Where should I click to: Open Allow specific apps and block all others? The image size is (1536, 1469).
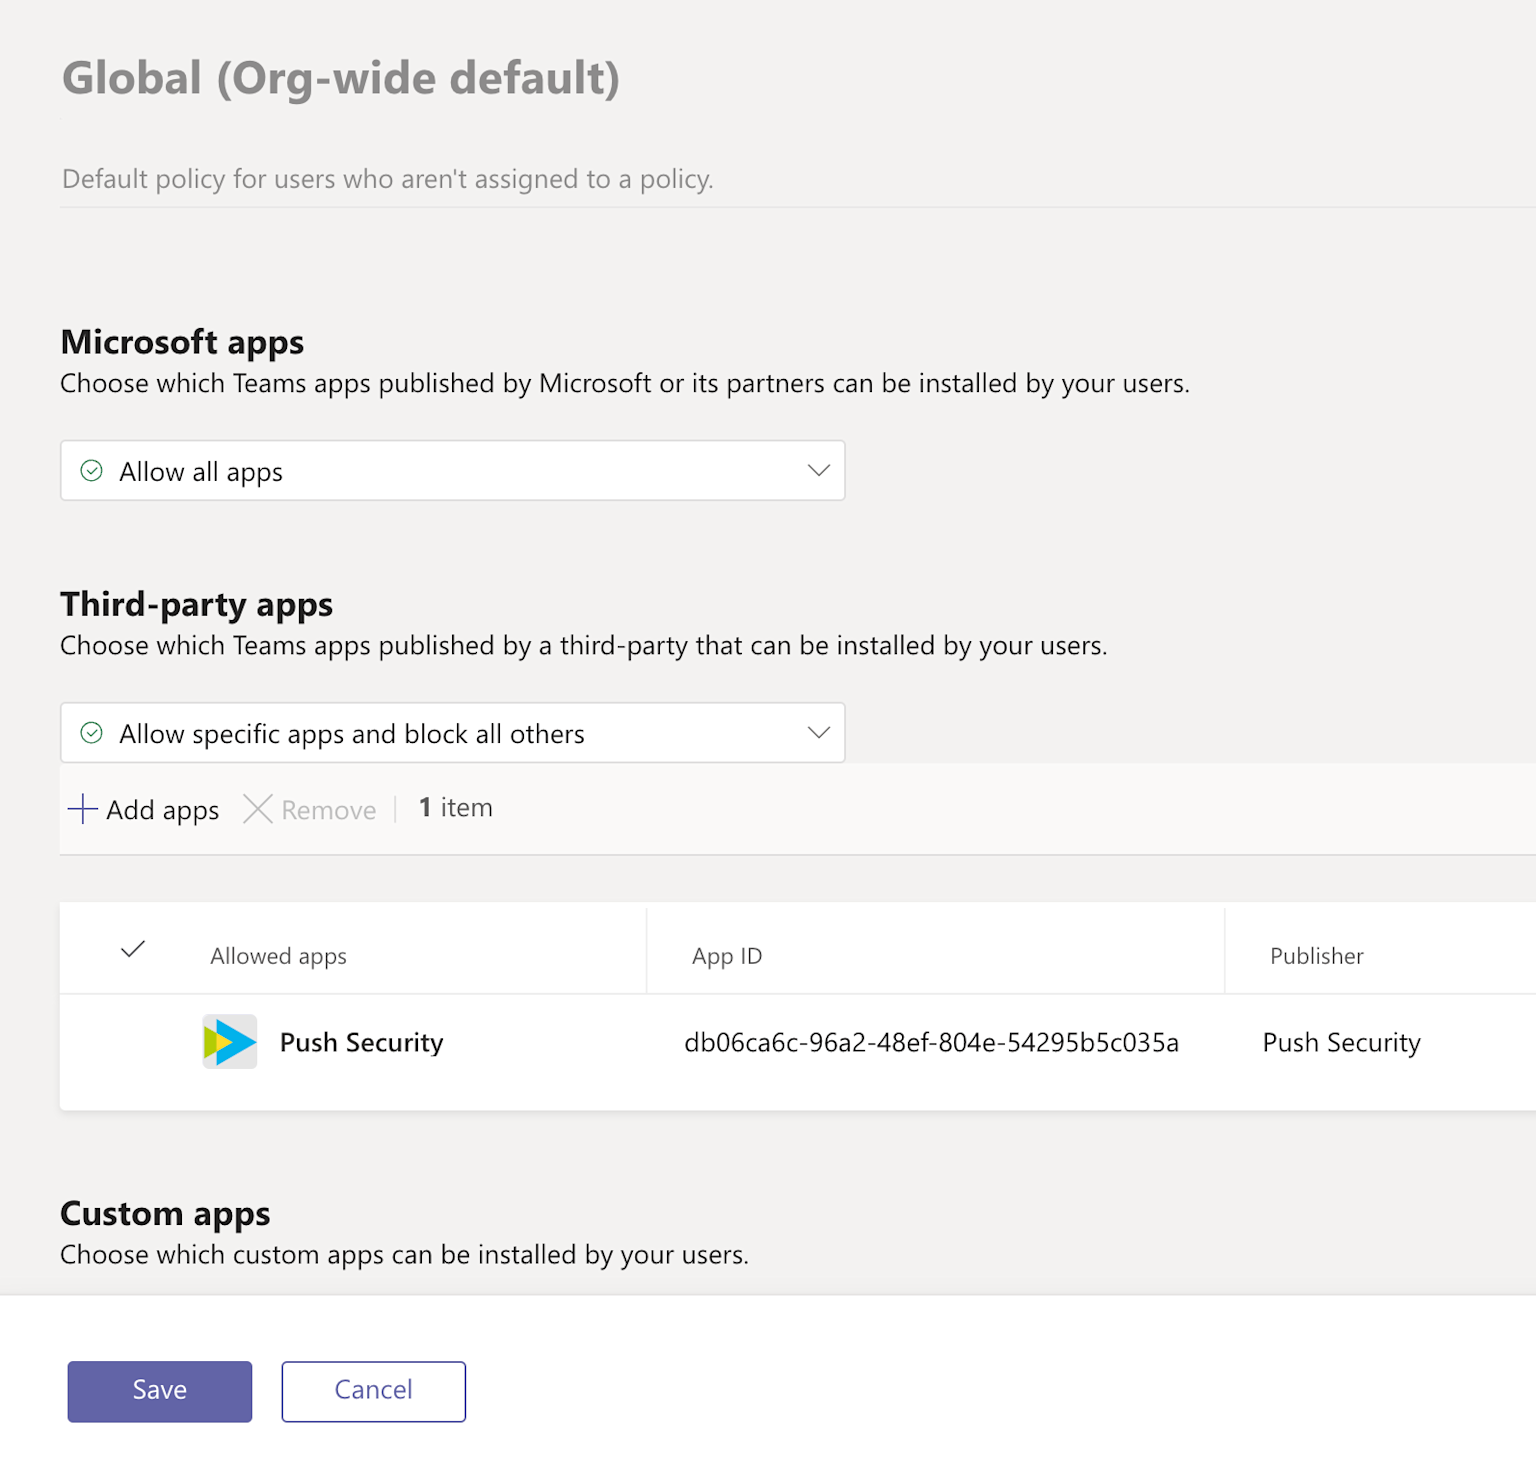click(x=452, y=733)
